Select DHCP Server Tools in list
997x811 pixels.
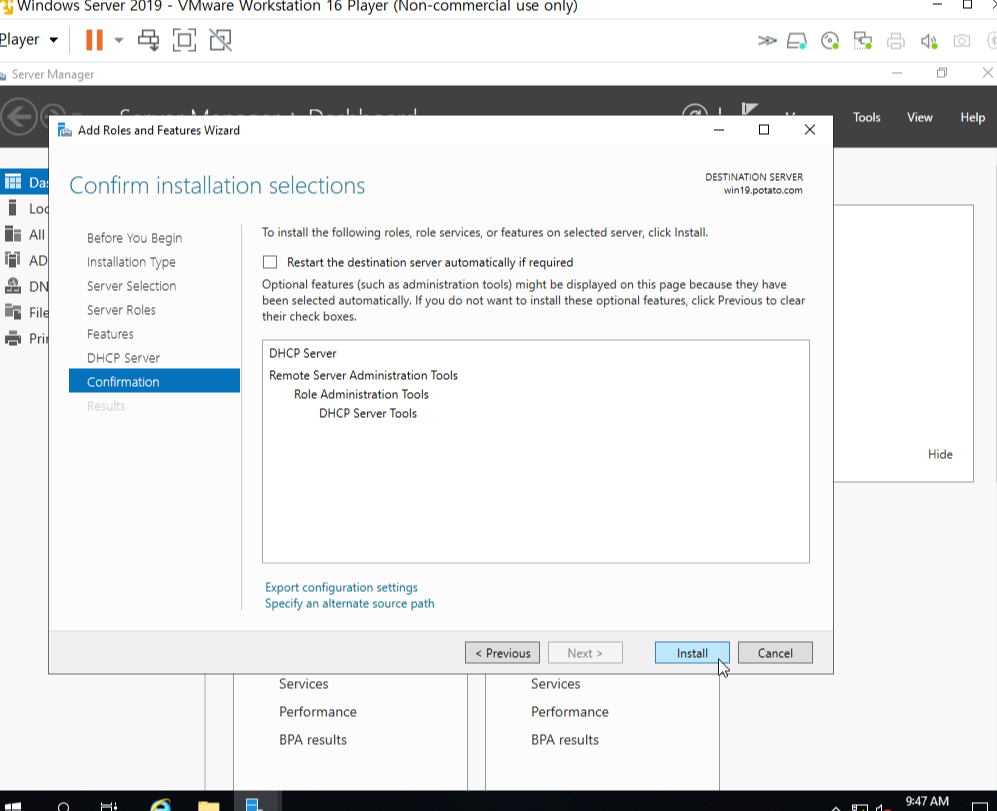(x=368, y=413)
